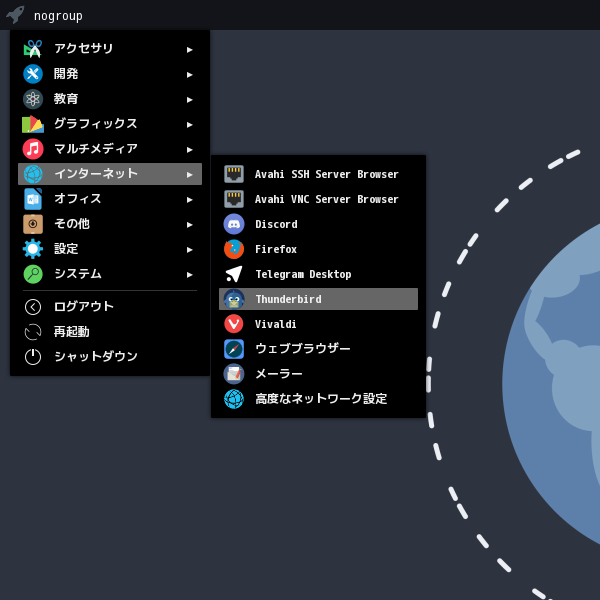
Task: Launch Avahi VNC Server Browser
Action: pyautogui.click(x=318, y=199)
